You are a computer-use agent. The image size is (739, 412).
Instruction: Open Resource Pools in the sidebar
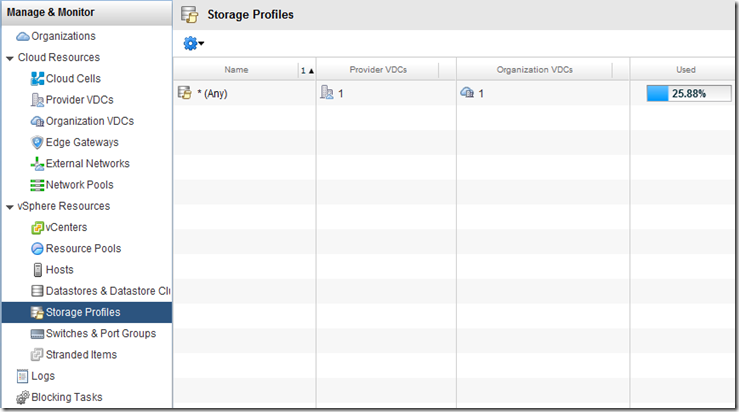(82, 249)
